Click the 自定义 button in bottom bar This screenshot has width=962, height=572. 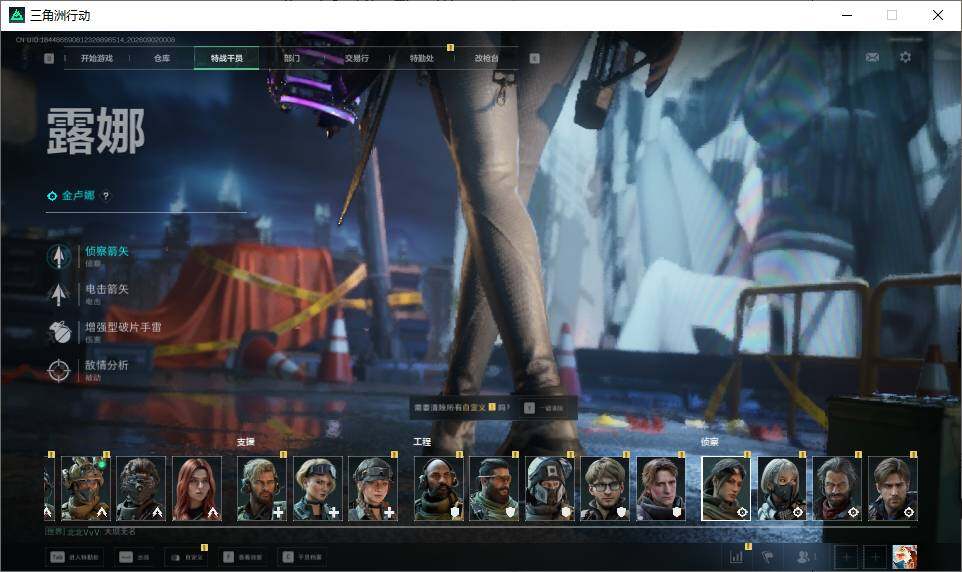click(187, 557)
